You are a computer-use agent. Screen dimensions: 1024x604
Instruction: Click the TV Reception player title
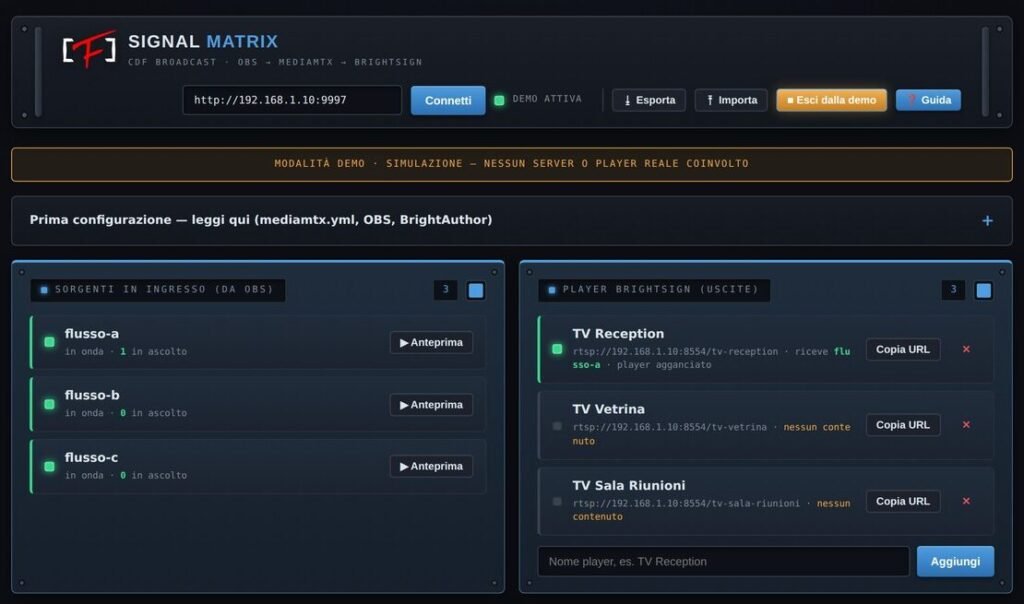pyautogui.click(x=618, y=334)
